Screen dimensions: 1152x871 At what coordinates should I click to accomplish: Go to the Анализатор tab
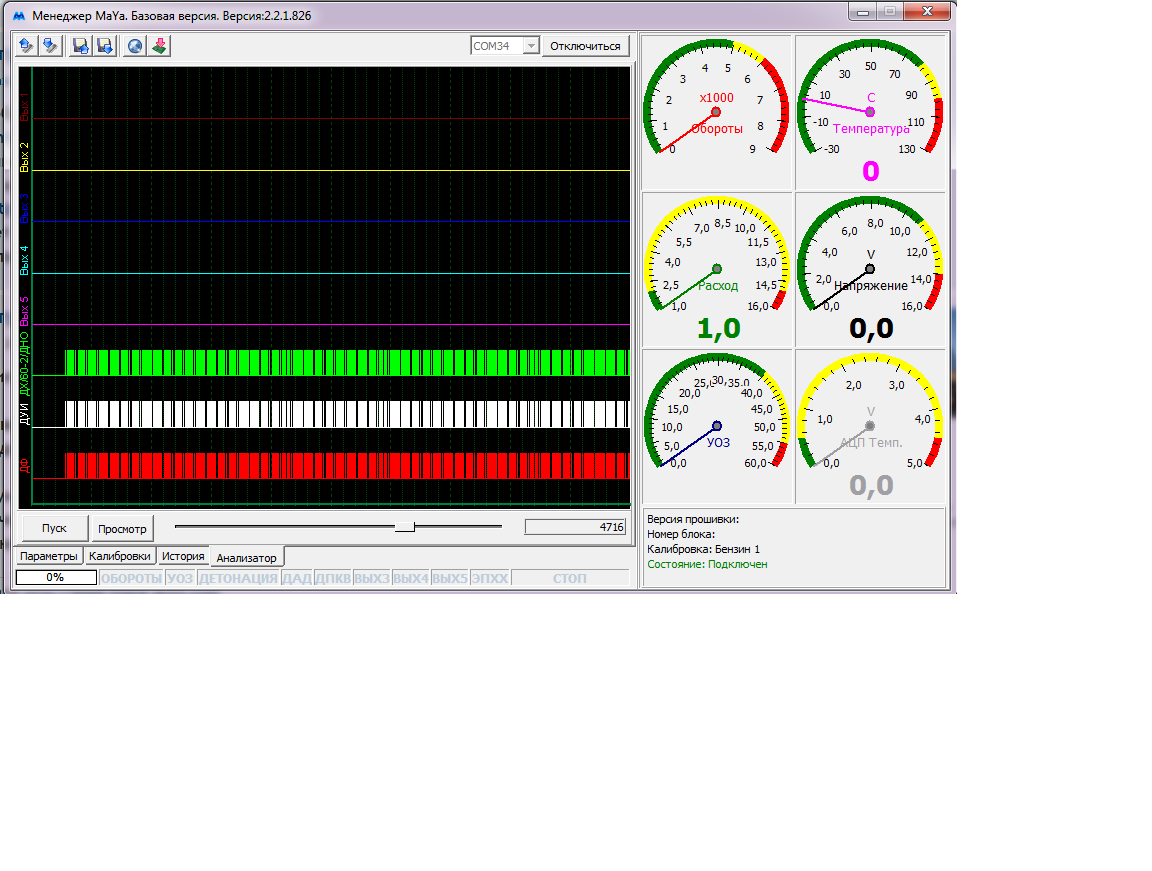(246, 558)
